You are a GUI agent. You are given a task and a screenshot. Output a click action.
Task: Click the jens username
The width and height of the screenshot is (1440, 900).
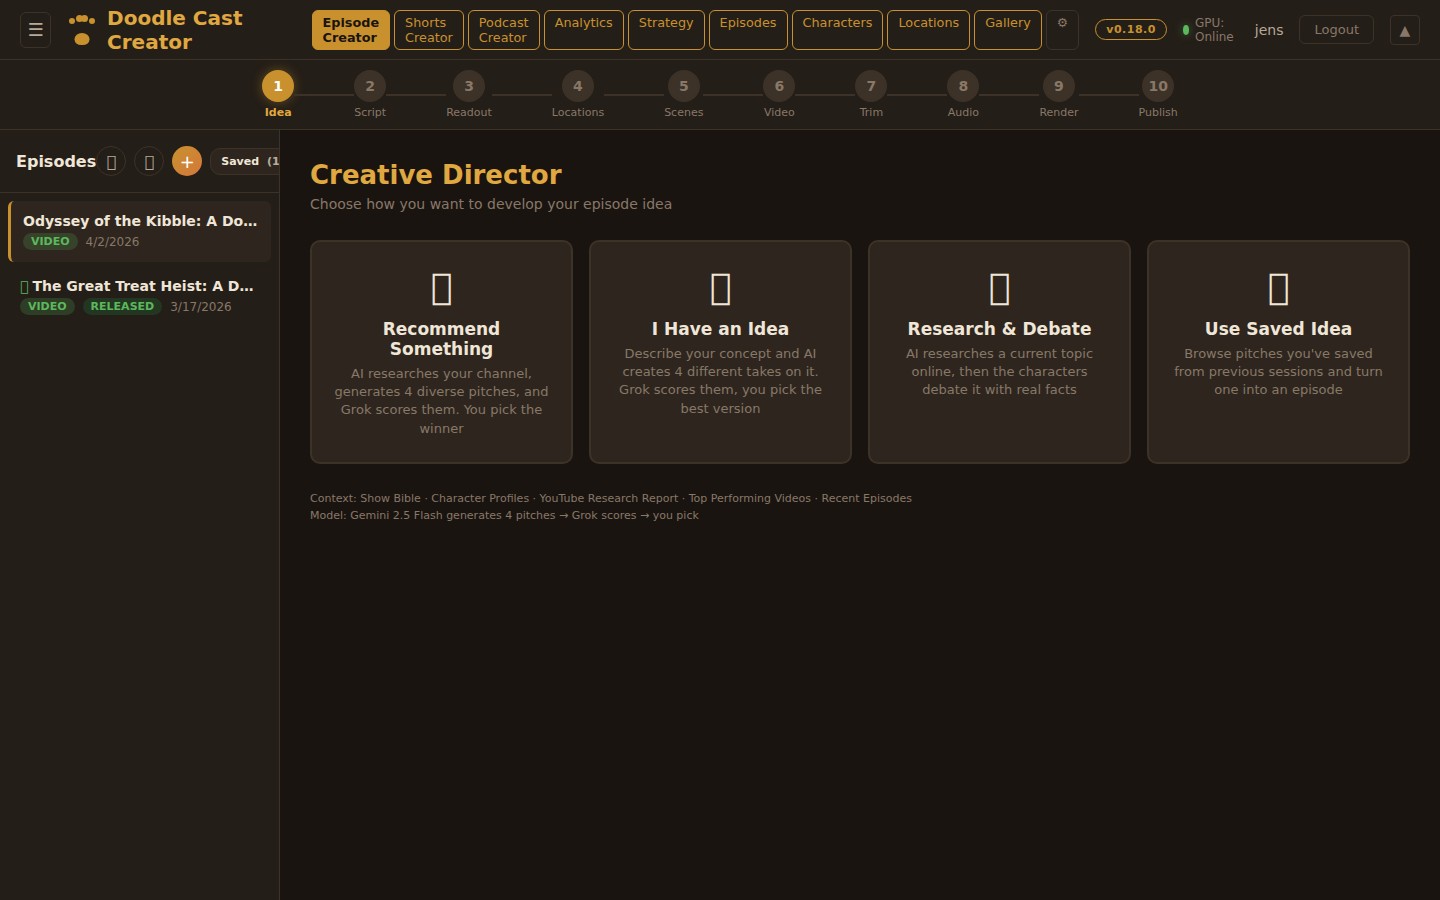click(x=1269, y=30)
